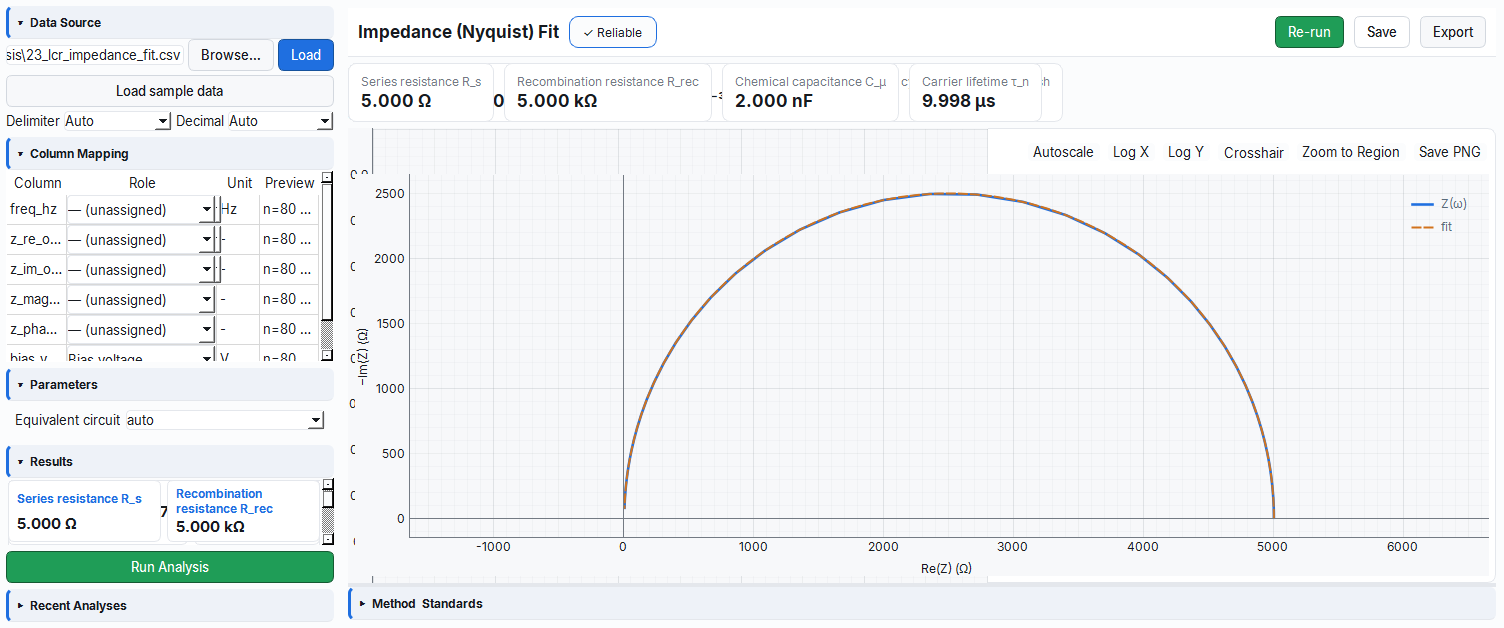The height and width of the screenshot is (628, 1504).
Task: Click the Run Analysis button
Action: click(170, 567)
